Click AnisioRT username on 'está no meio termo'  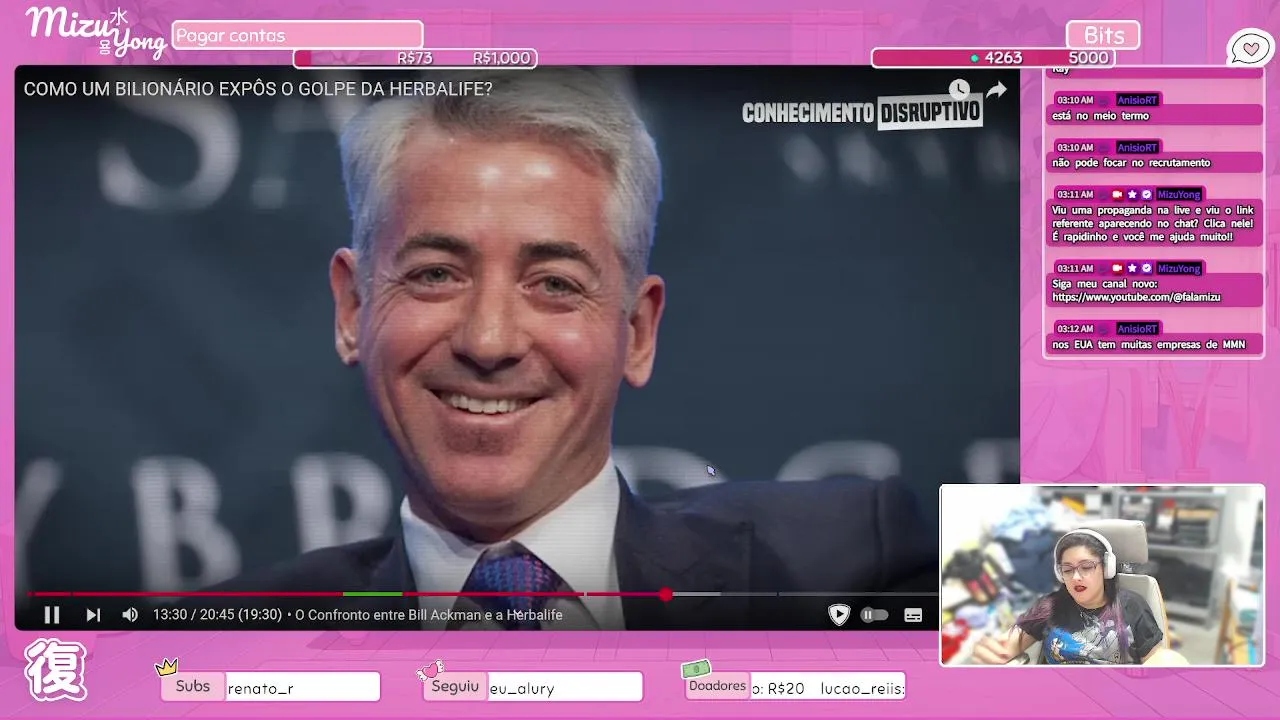tap(1137, 100)
